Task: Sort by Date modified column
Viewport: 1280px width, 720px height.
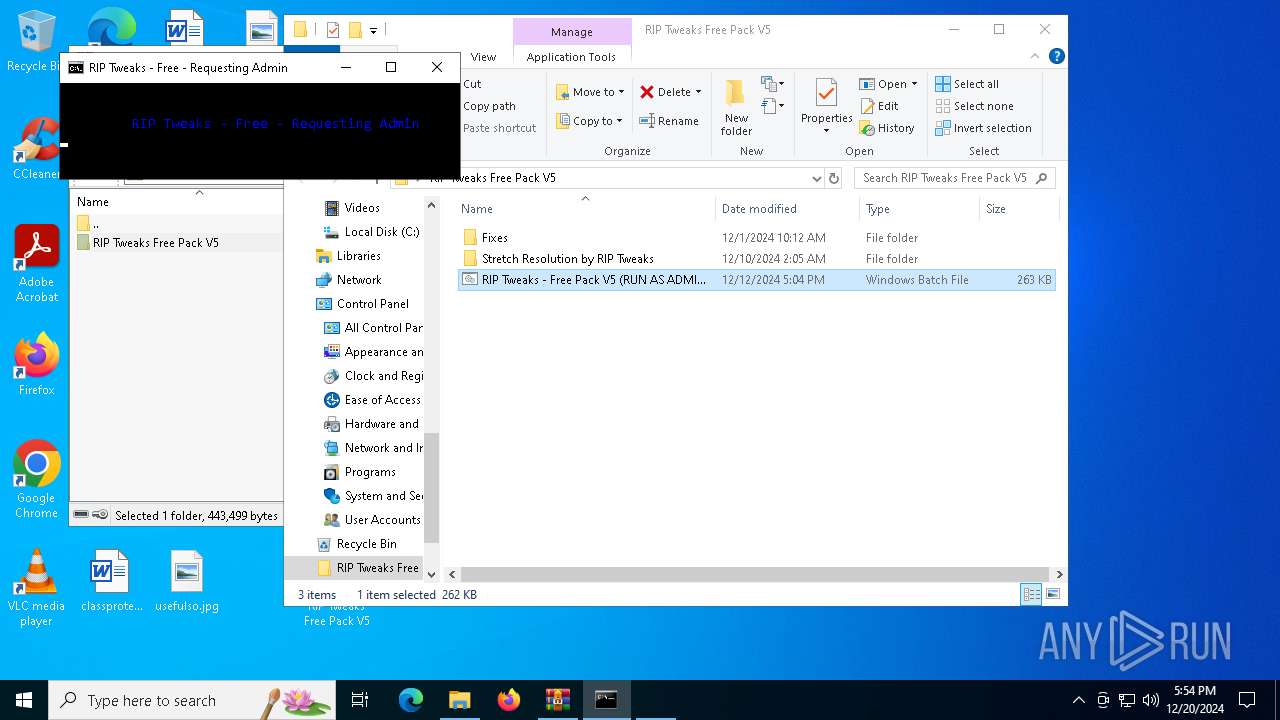Action: pos(787,209)
